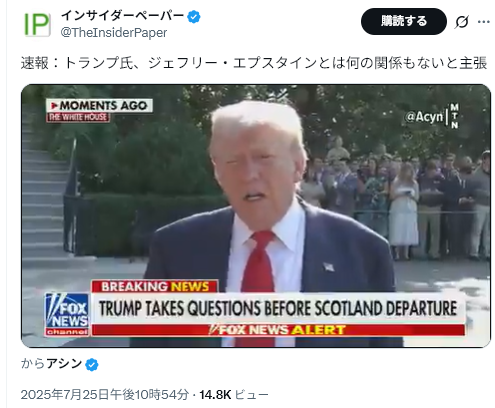This screenshot has width=495, height=408.
Task: Click the IP profile avatar
Action: pos(37,24)
